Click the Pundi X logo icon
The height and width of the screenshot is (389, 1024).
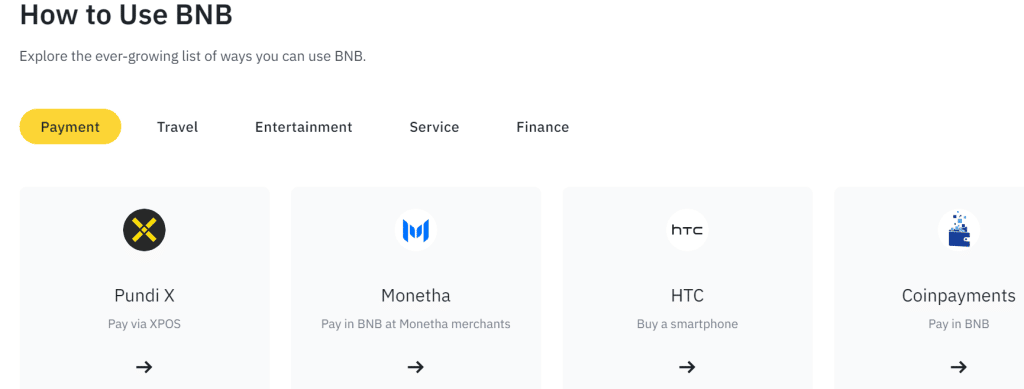[x=144, y=230]
